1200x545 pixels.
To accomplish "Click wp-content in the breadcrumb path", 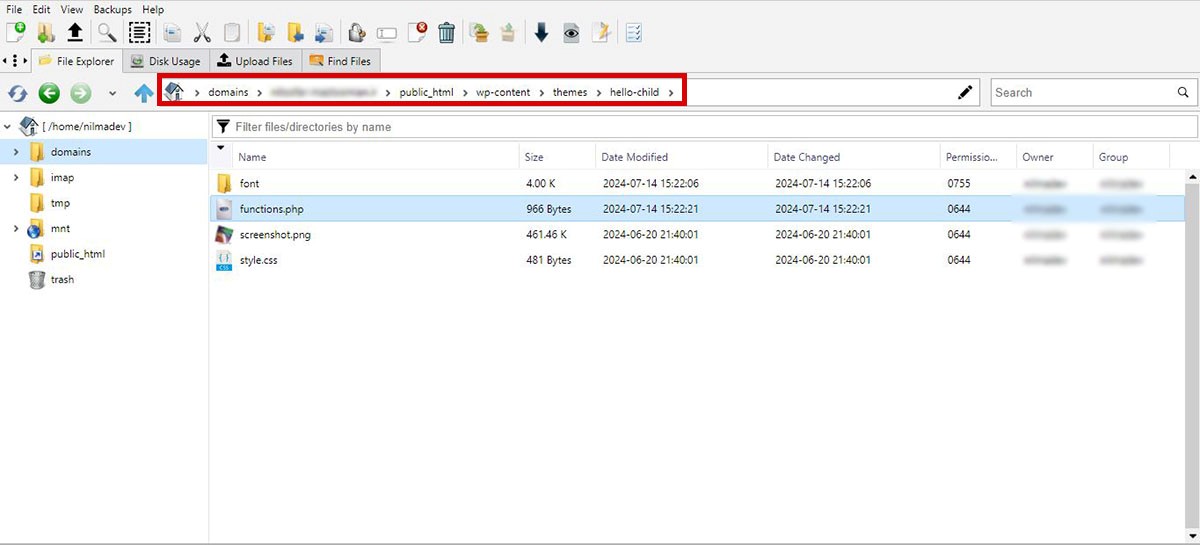I will [x=505, y=92].
